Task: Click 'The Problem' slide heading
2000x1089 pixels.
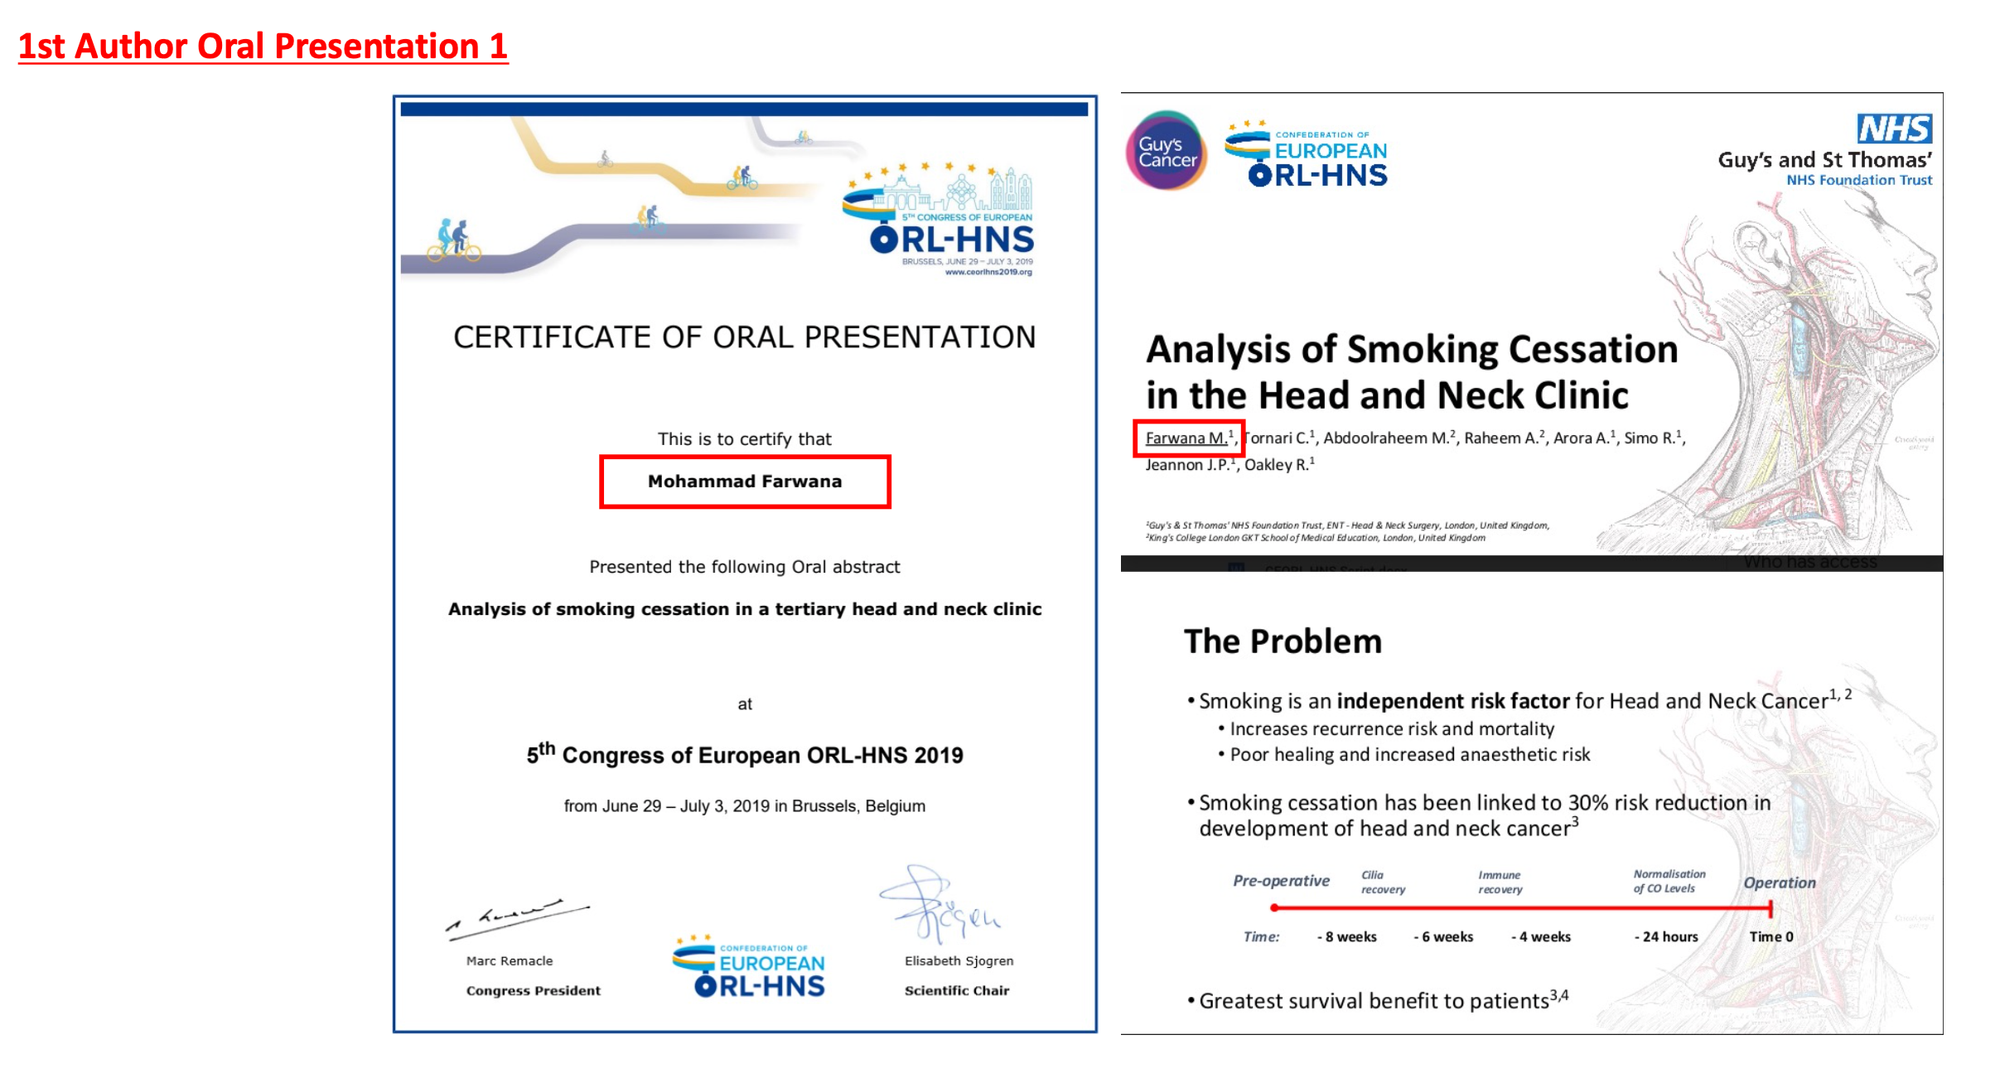Action: (x=1282, y=641)
